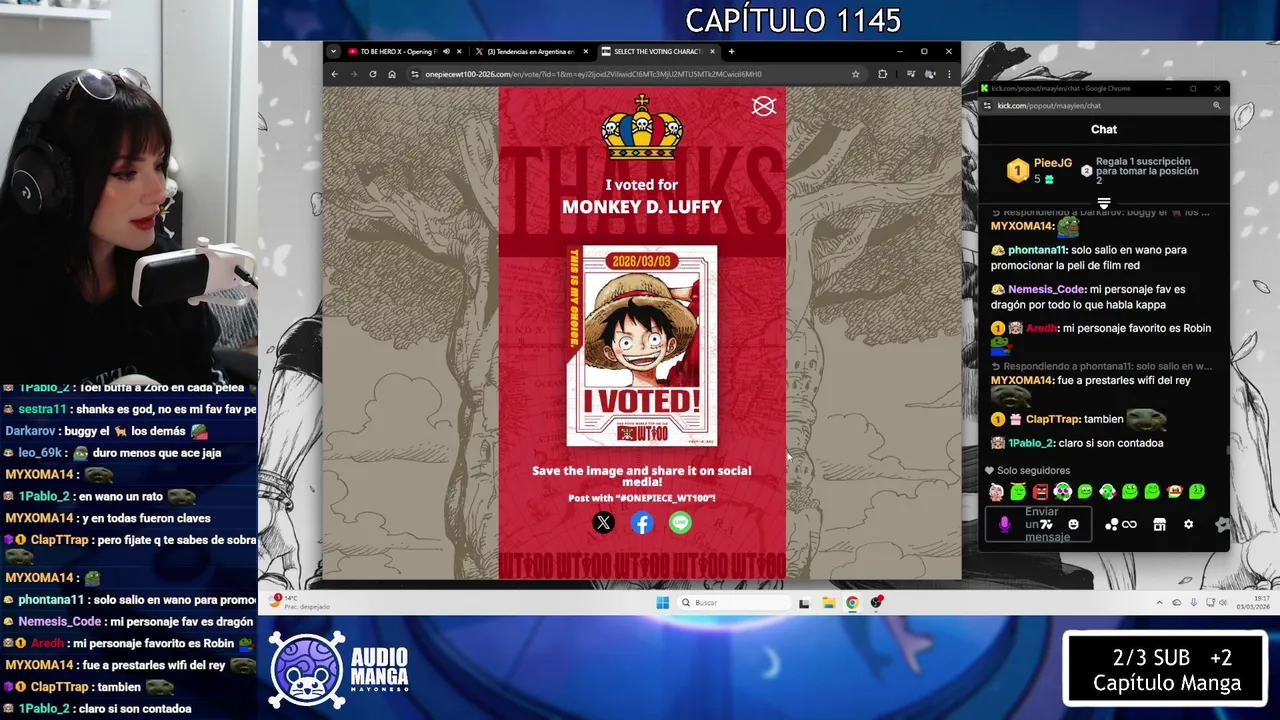Open the 7TV emote icon in chat input
1280x720 pixels.
(x=1047, y=524)
